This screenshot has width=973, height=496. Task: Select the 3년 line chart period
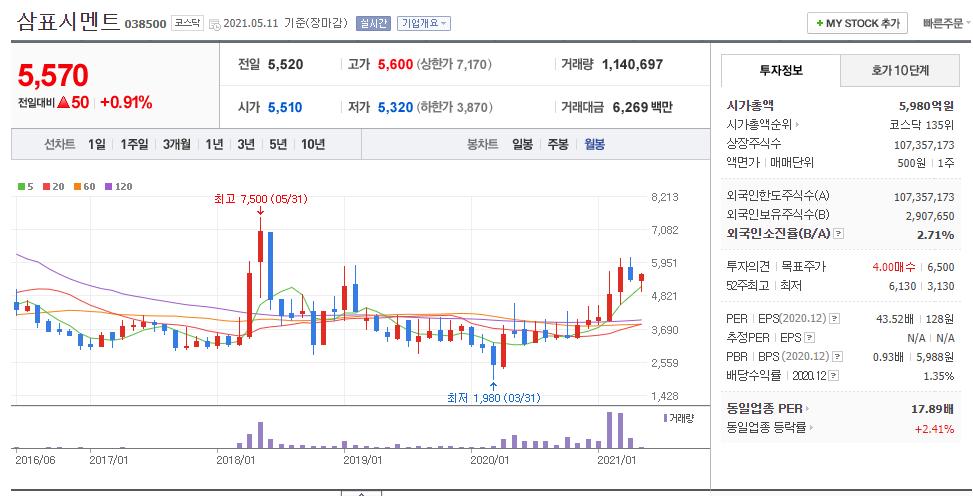point(246,144)
